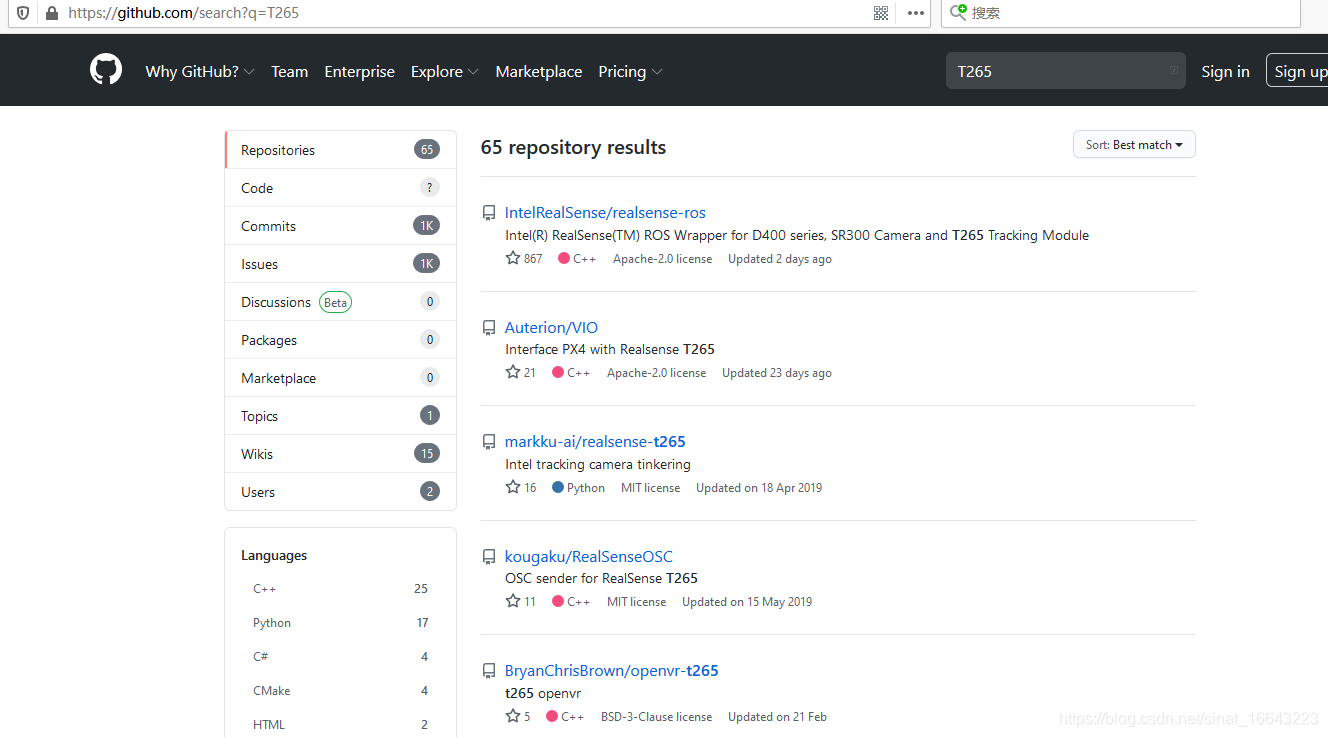Select the Packages search filter
Viewport: 1328px width, 737px height.
[x=341, y=340]
